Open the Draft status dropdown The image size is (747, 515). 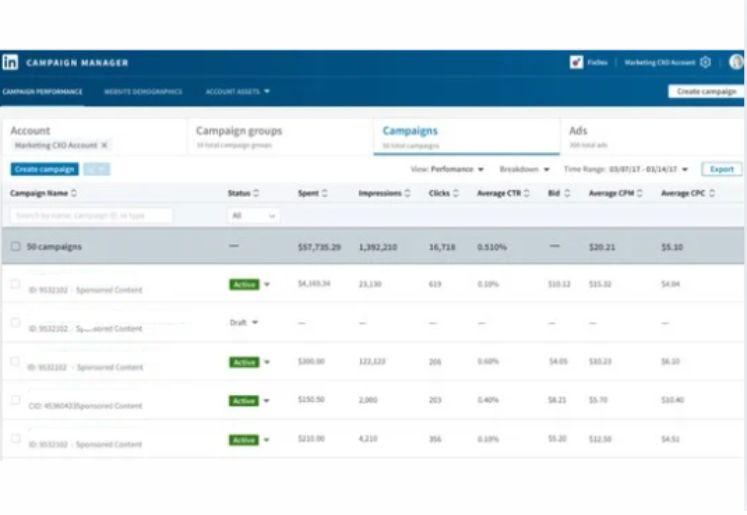click(x=255, y=323)
